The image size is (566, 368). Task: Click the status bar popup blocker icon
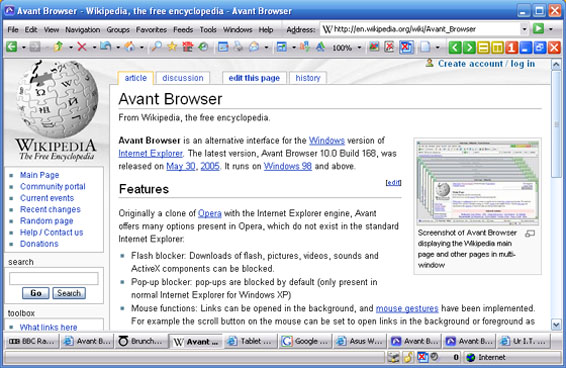[x=422, y=357]
